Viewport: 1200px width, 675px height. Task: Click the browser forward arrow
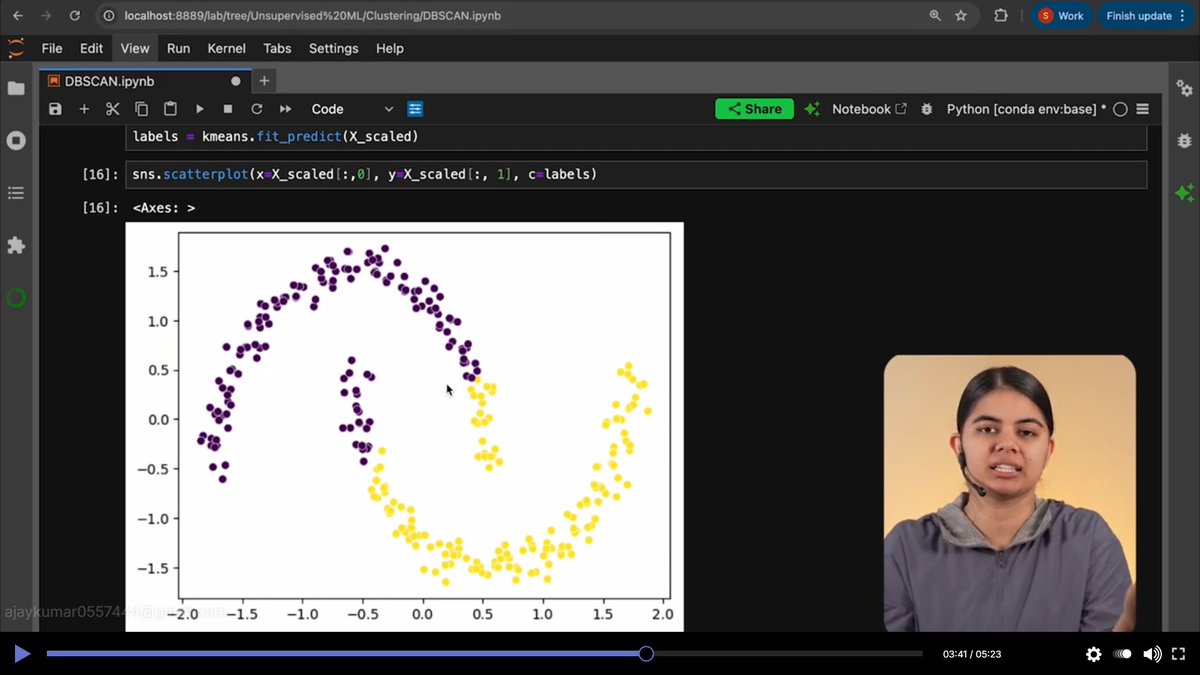tap(47, 16)
